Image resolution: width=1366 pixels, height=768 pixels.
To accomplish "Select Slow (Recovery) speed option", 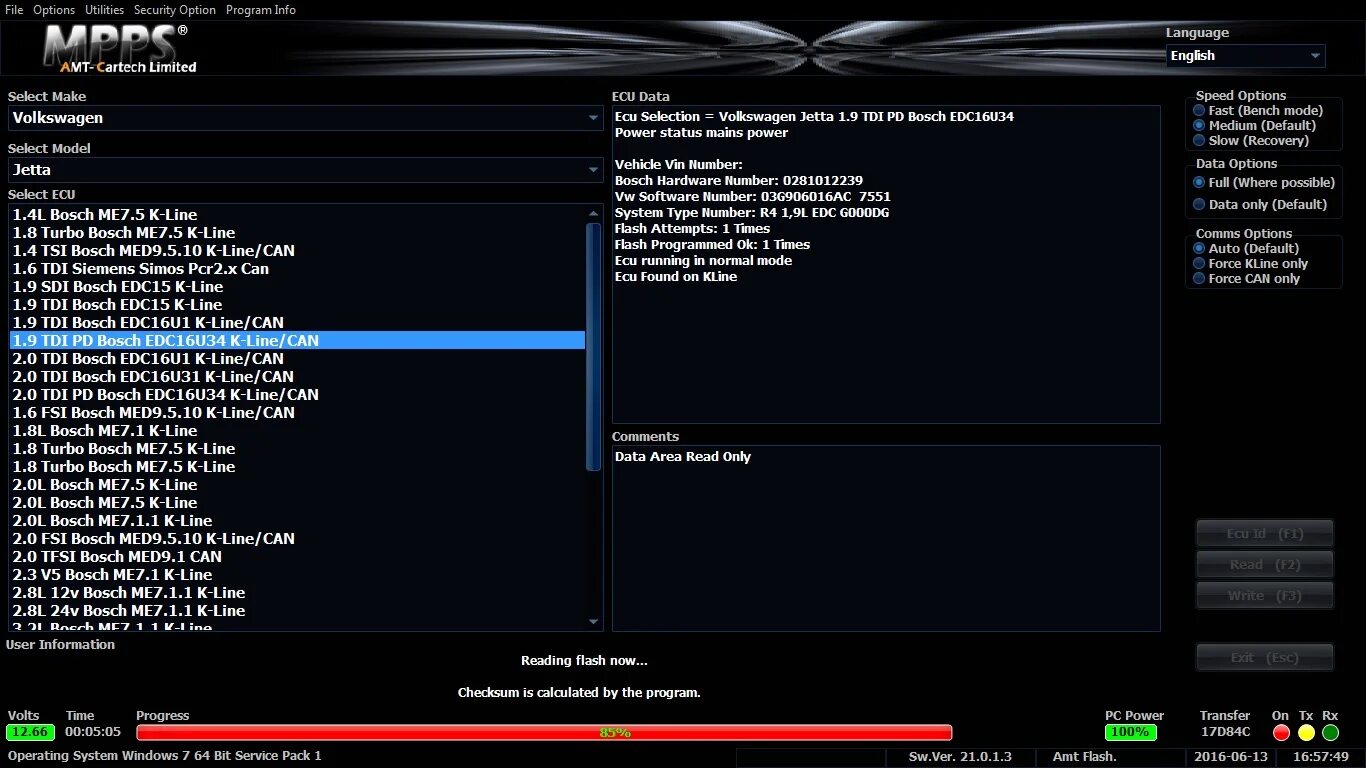I will 1250,141.
